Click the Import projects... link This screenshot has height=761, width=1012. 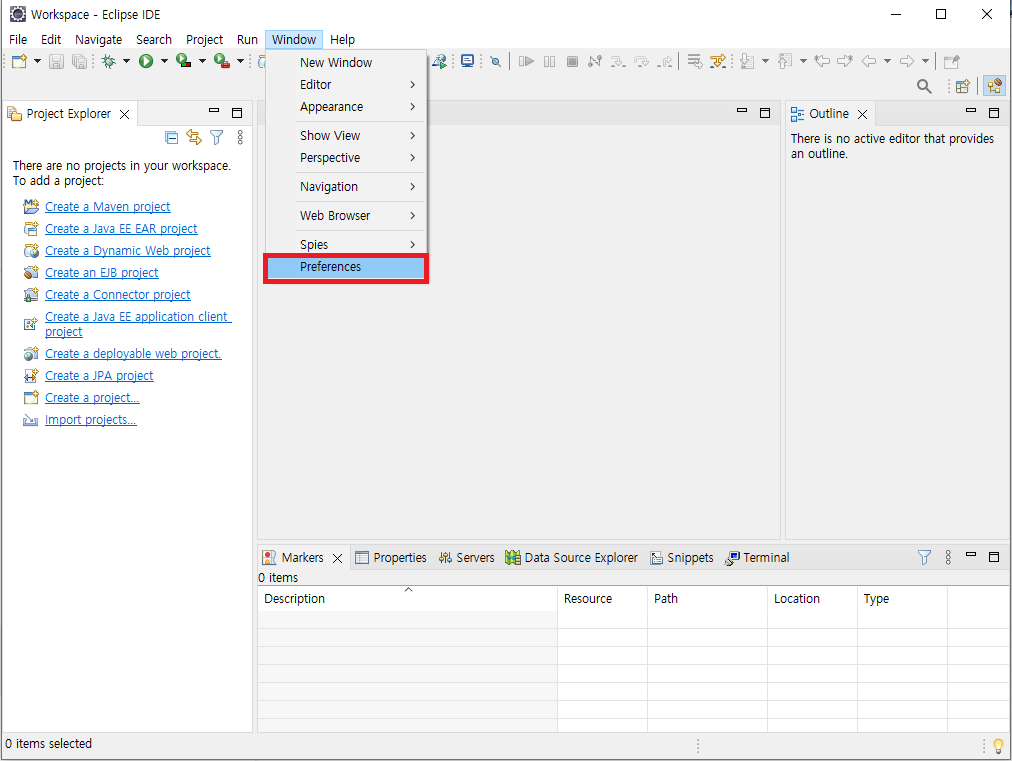pos(91,420)
